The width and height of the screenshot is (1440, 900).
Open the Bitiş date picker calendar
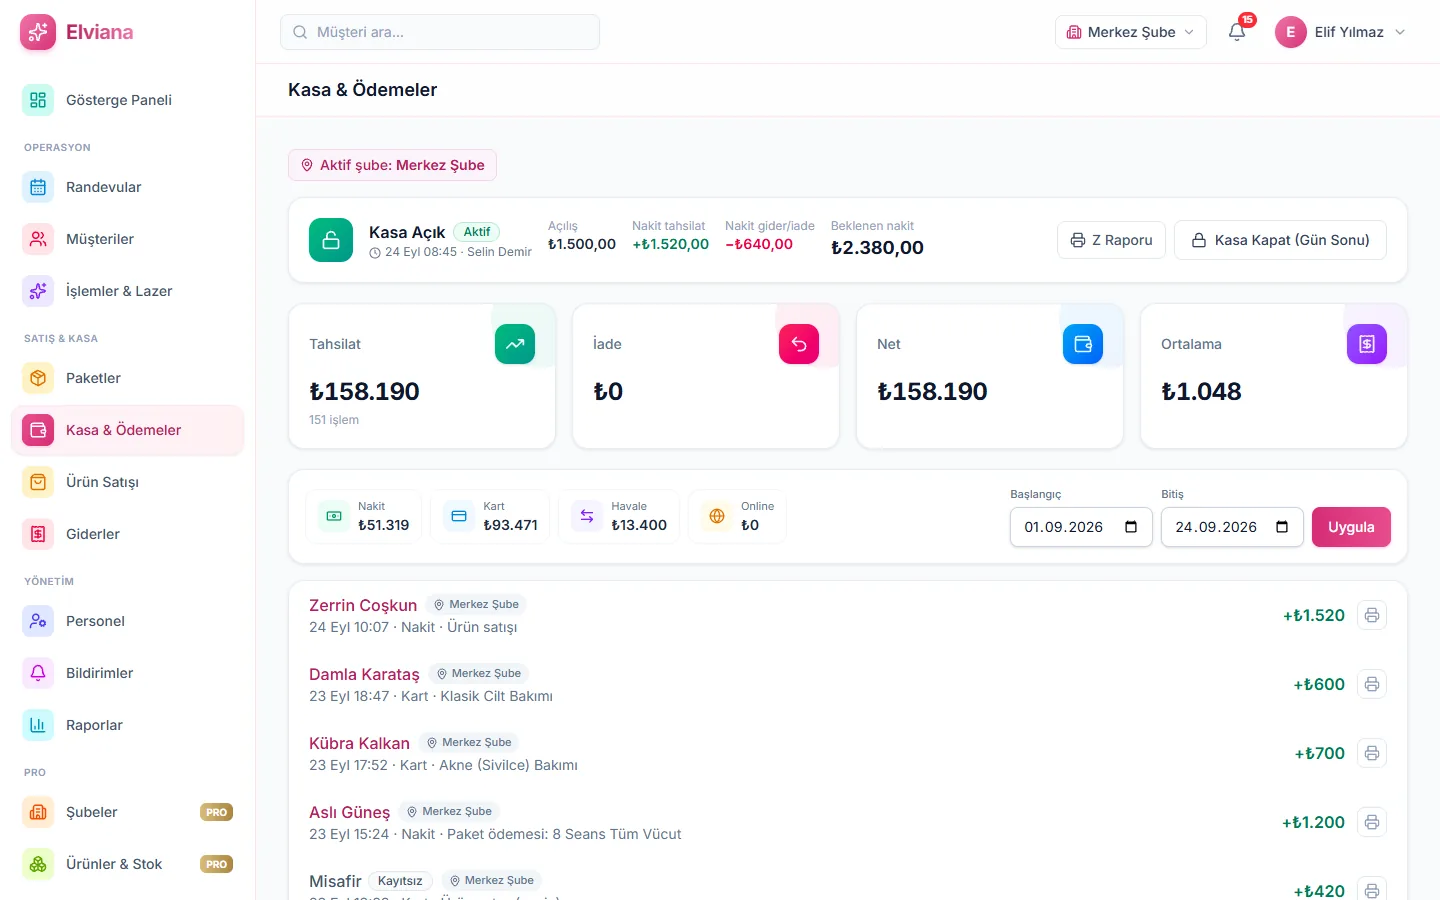1282,527
